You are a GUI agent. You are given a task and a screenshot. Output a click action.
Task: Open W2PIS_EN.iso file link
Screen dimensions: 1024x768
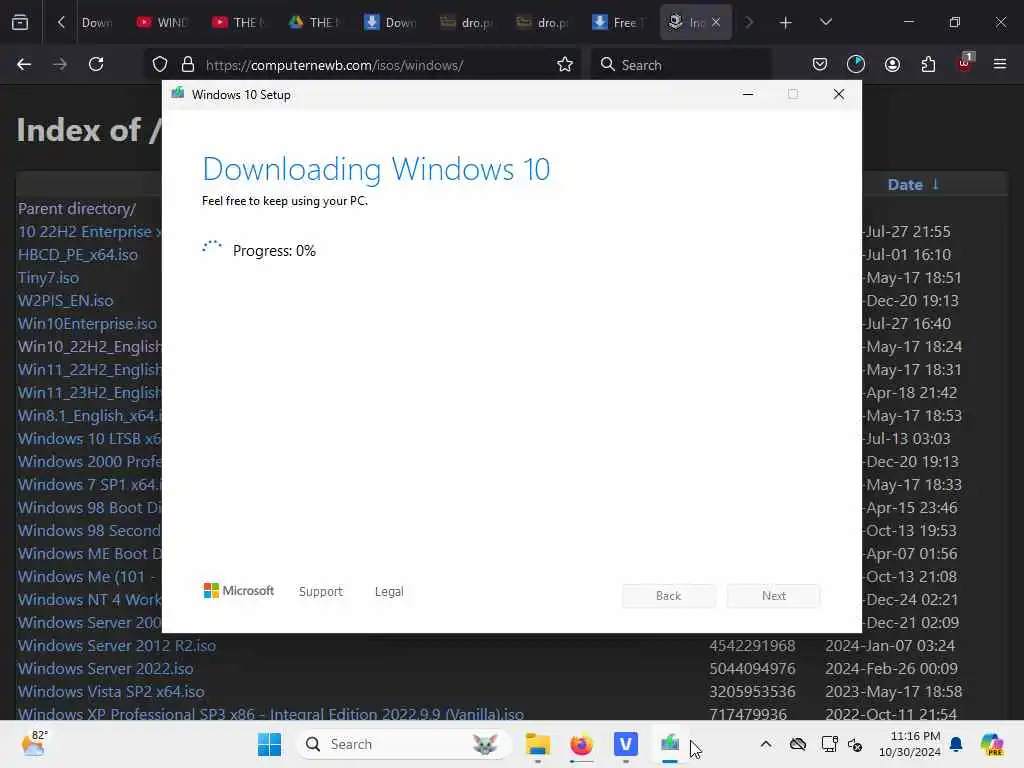(x=65, y=300)
